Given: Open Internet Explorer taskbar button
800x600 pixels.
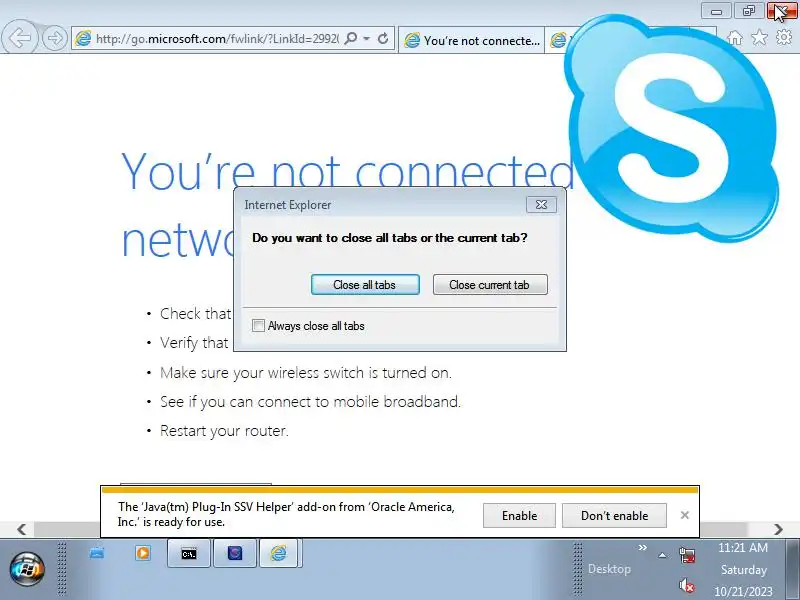Looking at the screenshot, I should coord(279,554).
